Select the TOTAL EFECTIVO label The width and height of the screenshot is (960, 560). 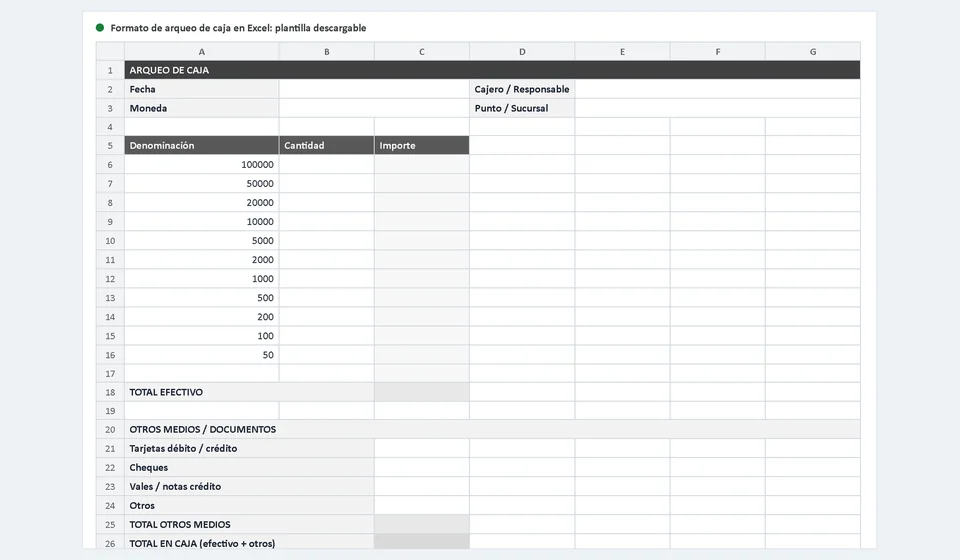pyautogui.click(x=249, y=392)
